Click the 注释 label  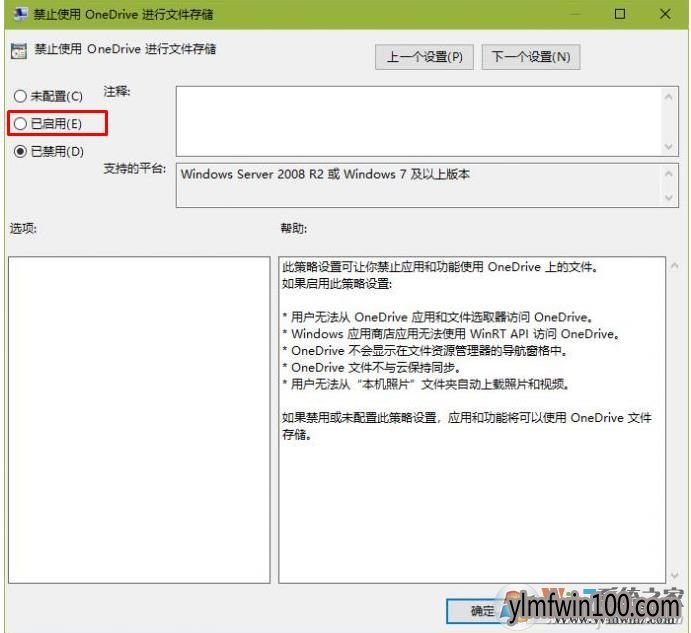pyautogui.click(x=117, y=92)
